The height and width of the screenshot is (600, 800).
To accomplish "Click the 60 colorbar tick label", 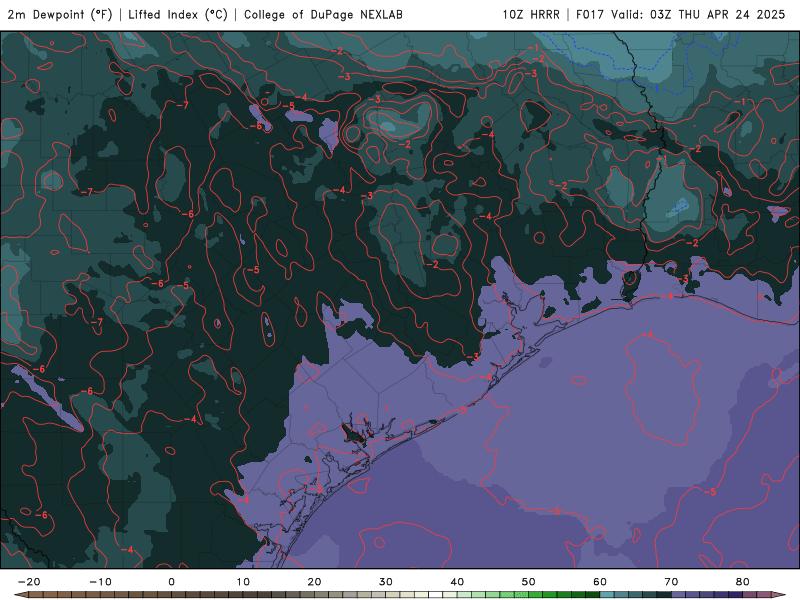I will click(x=600, y=582).
